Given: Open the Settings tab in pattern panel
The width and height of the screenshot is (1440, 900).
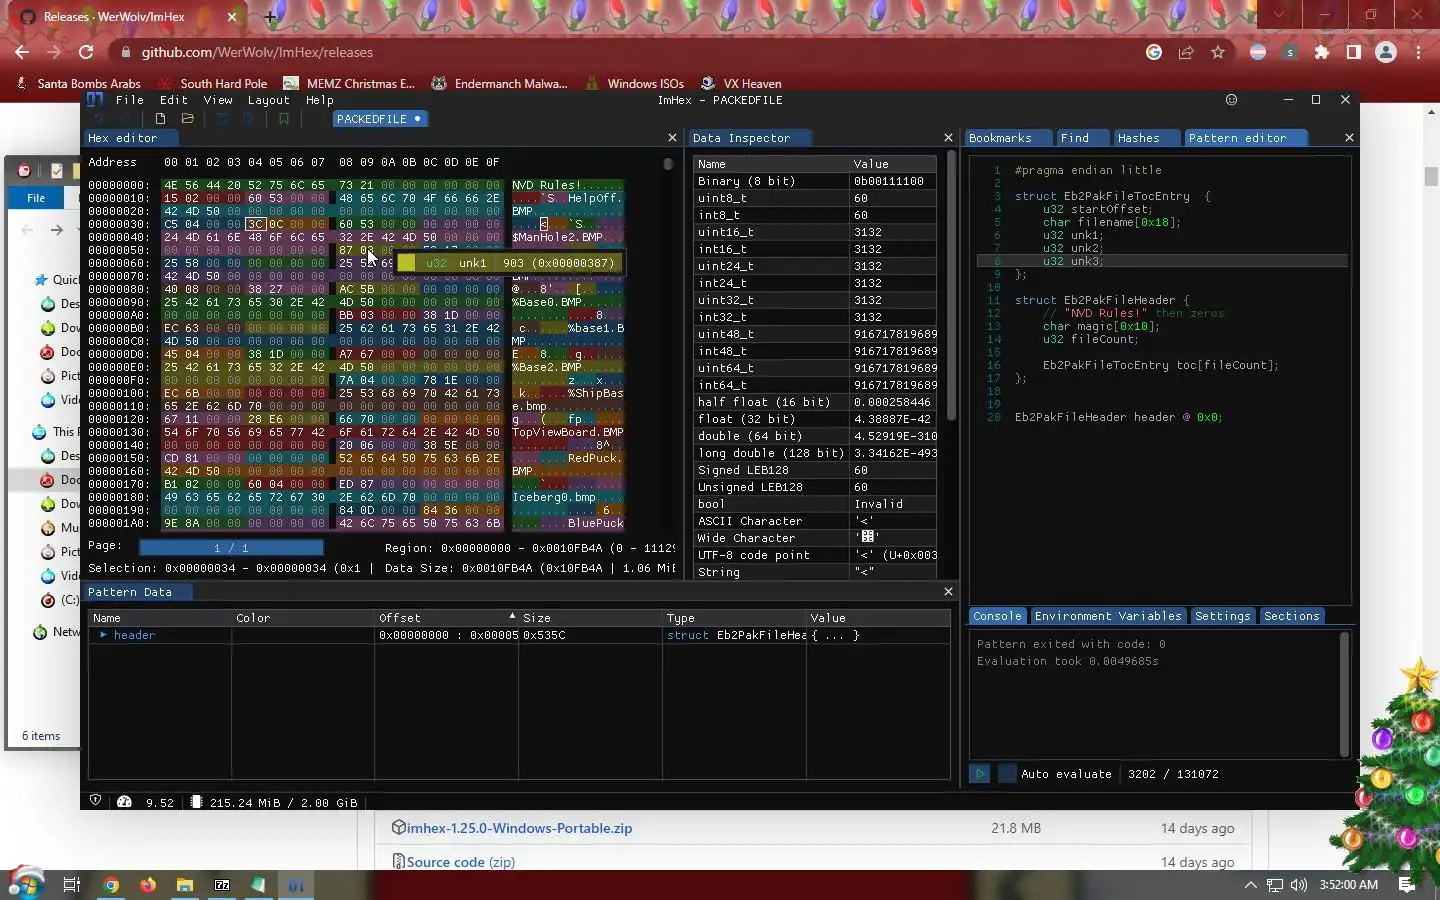Looking at the screenshot, I should 1223,616.
